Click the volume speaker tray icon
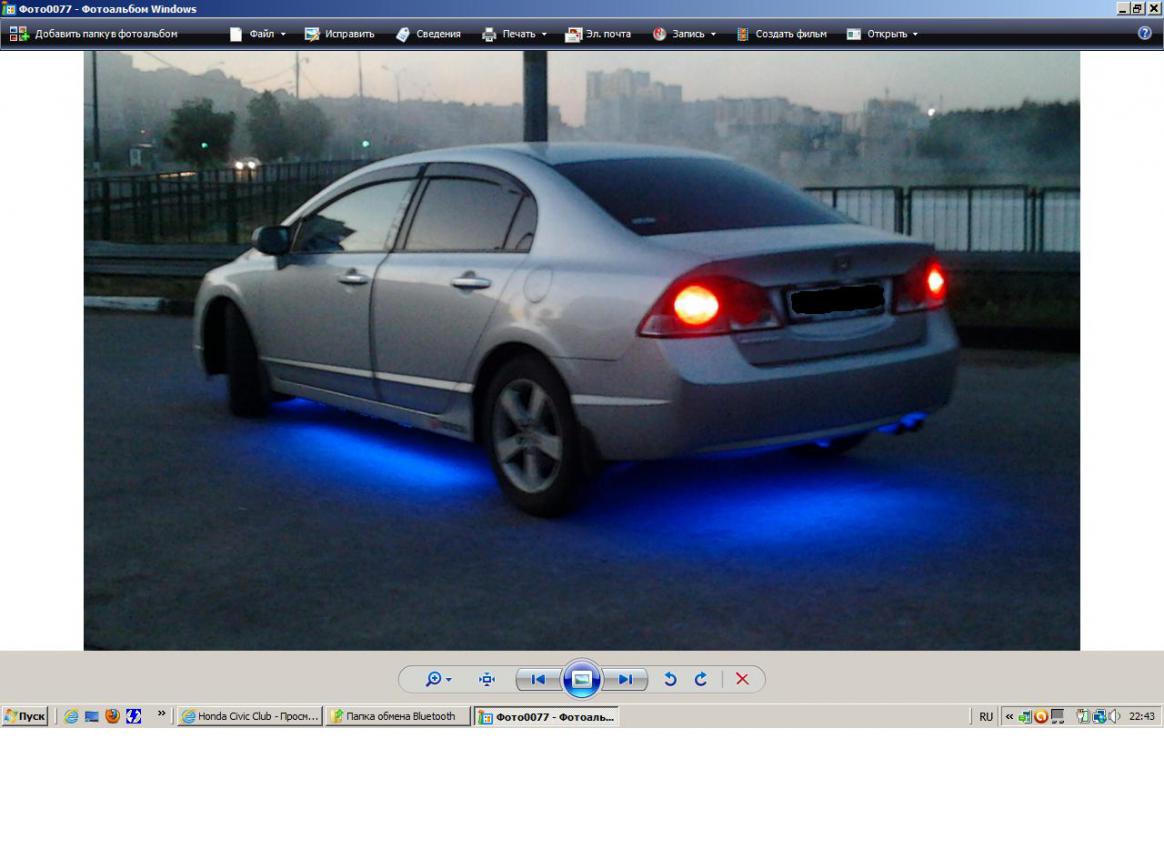This screenshot has height=850, width=1164. [1114, 716]
